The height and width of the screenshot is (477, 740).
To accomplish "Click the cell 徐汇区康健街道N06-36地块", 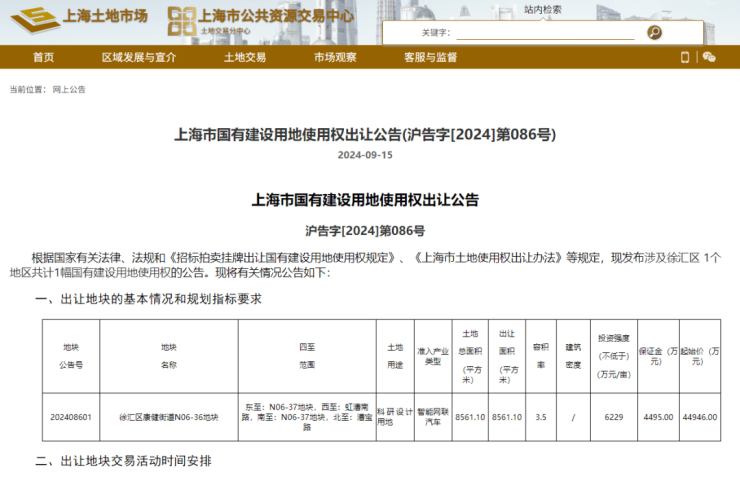I will 169,417.
